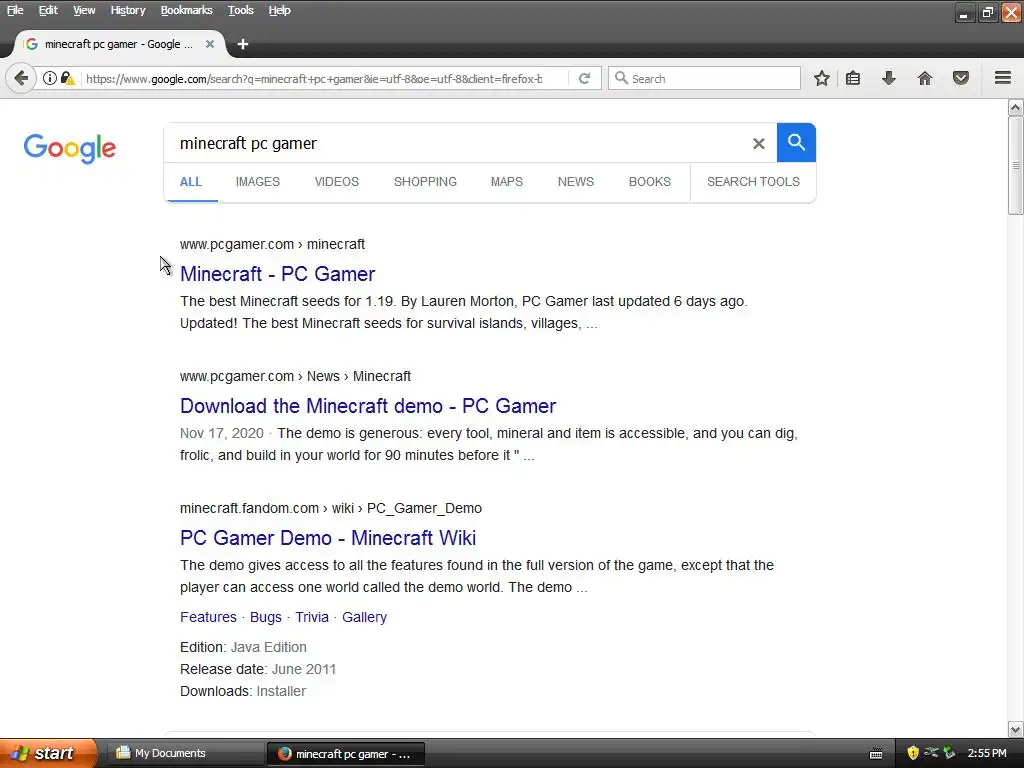Close the minecraft pc gamer tab
The height and width of the screenshot is (768, 1024).
tap(210, 44)
